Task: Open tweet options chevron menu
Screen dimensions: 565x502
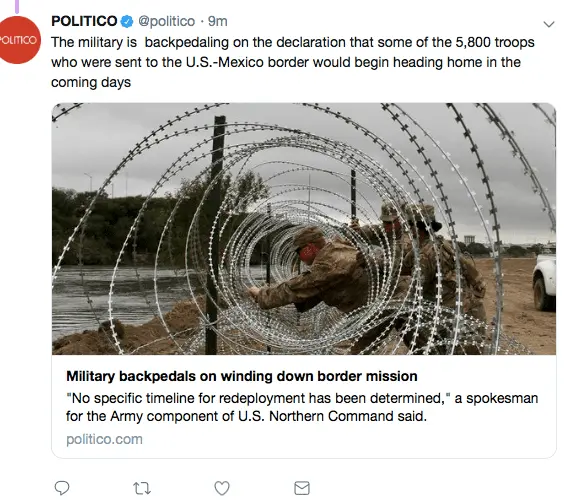Action: click(x=548, y=24)
